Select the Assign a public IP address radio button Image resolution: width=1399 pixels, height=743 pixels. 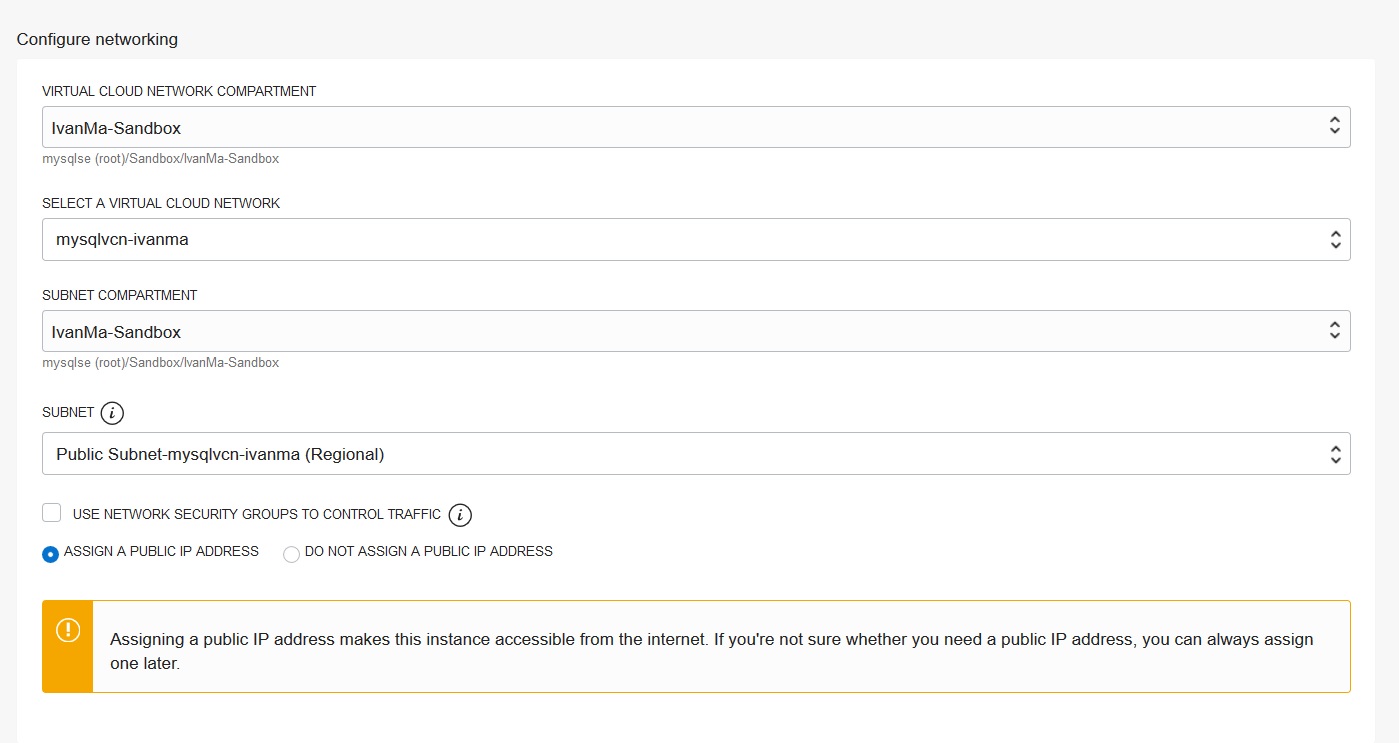50,554
